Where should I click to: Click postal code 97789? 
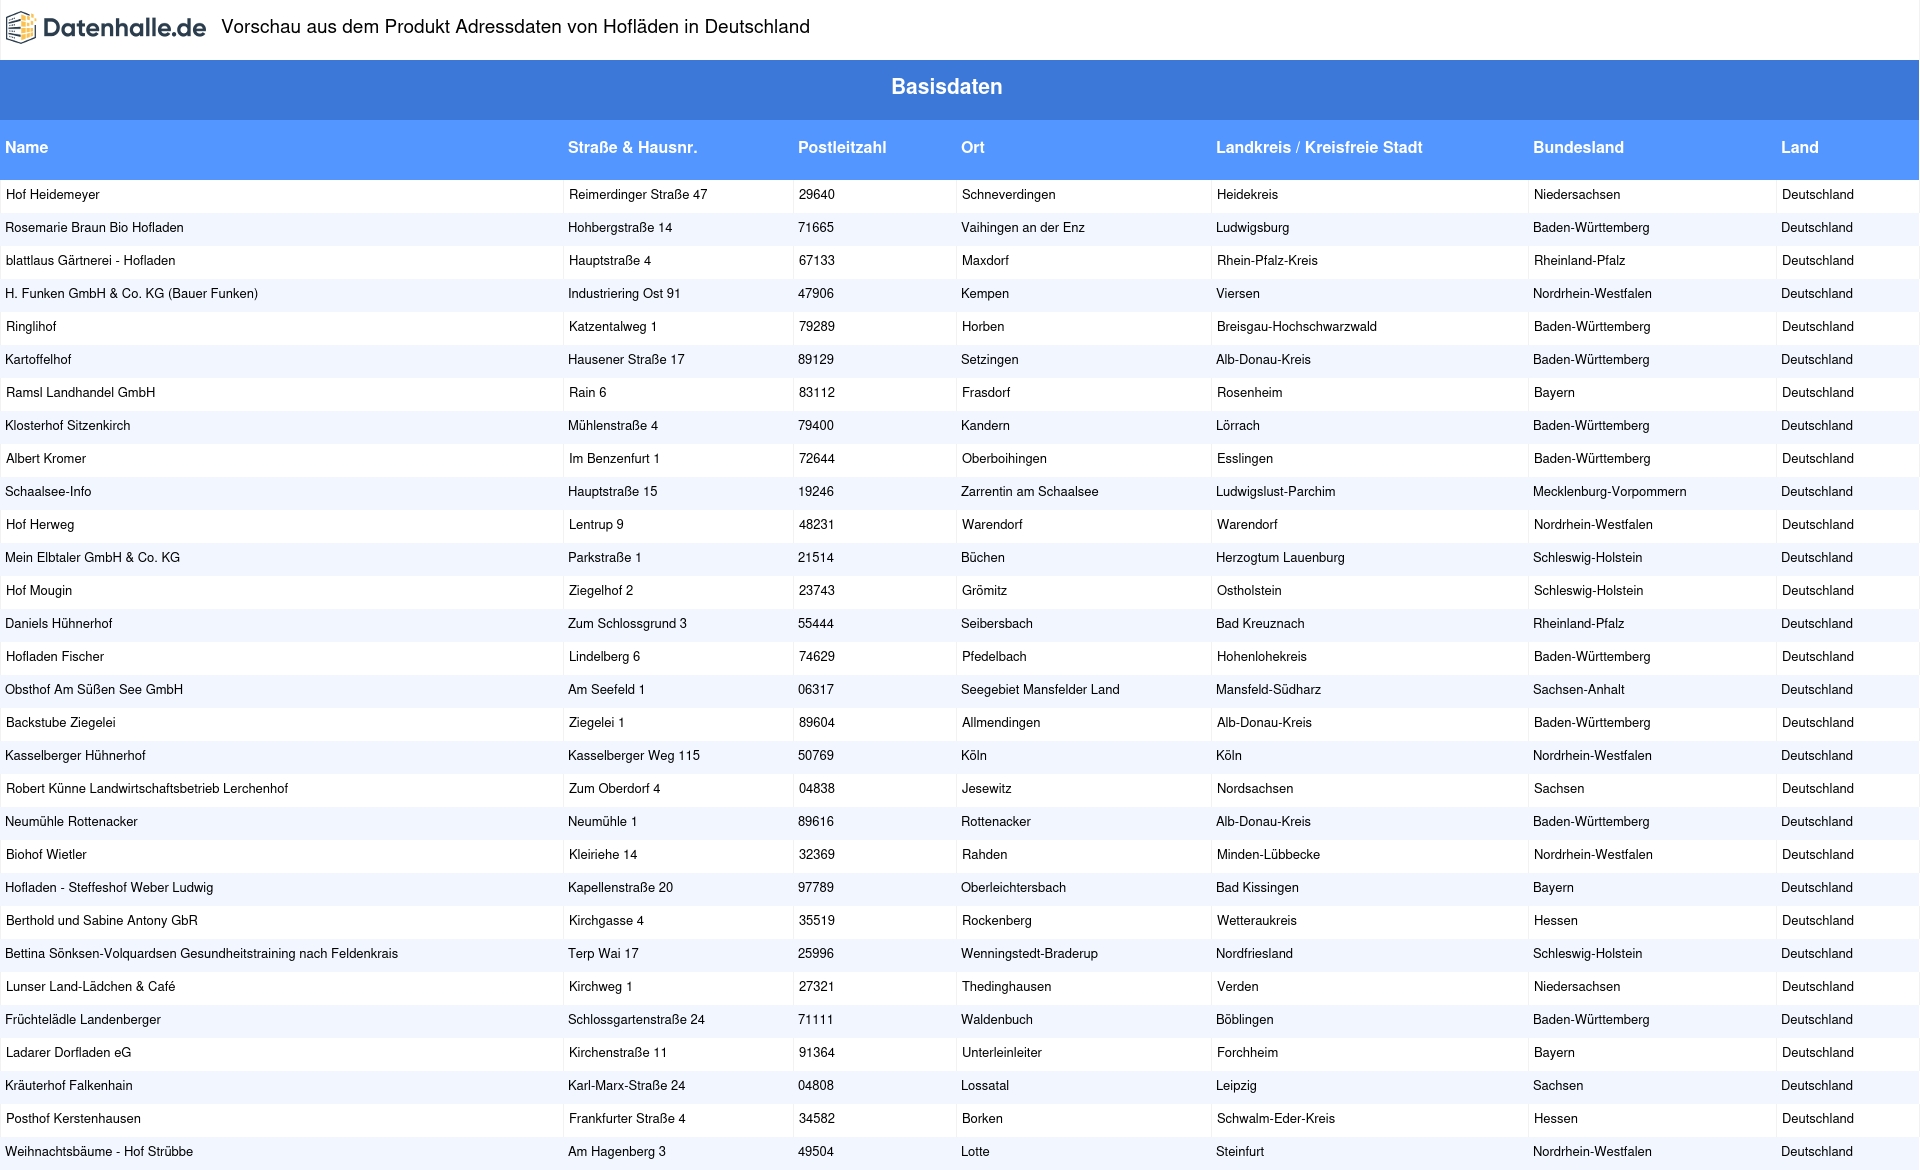[x=815, y=888]
